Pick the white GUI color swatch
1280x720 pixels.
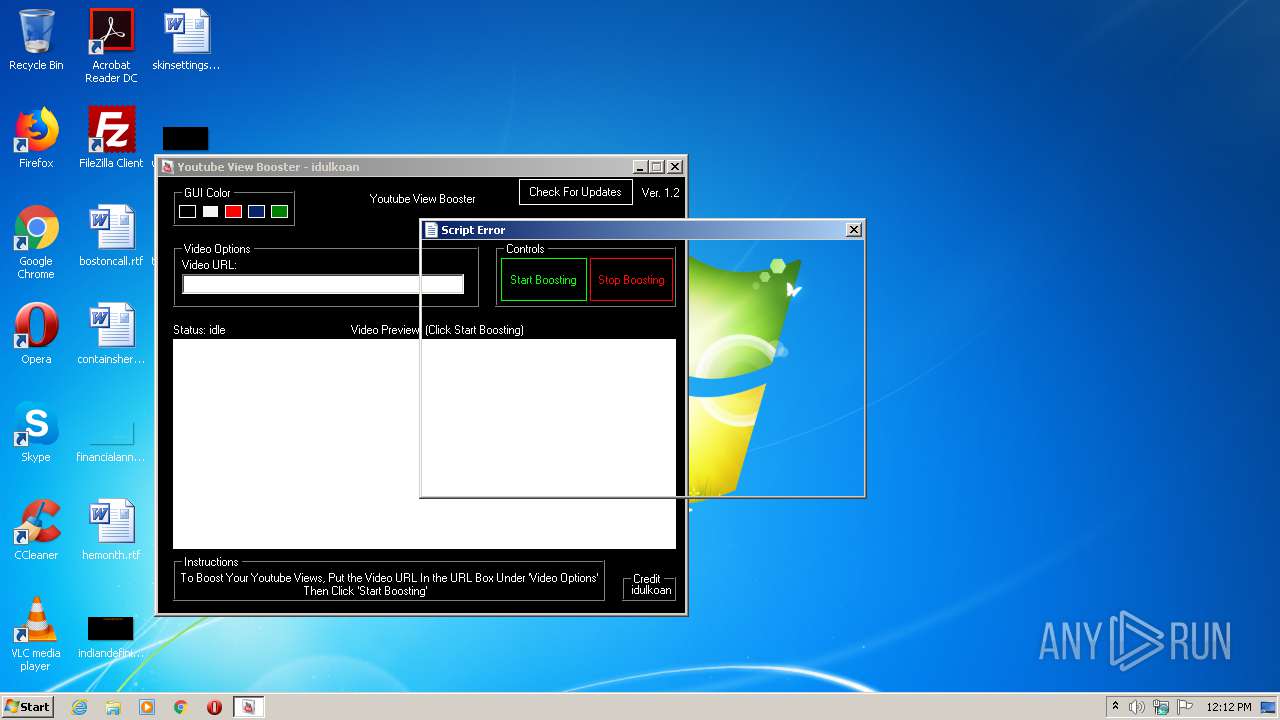pos(210,211)
